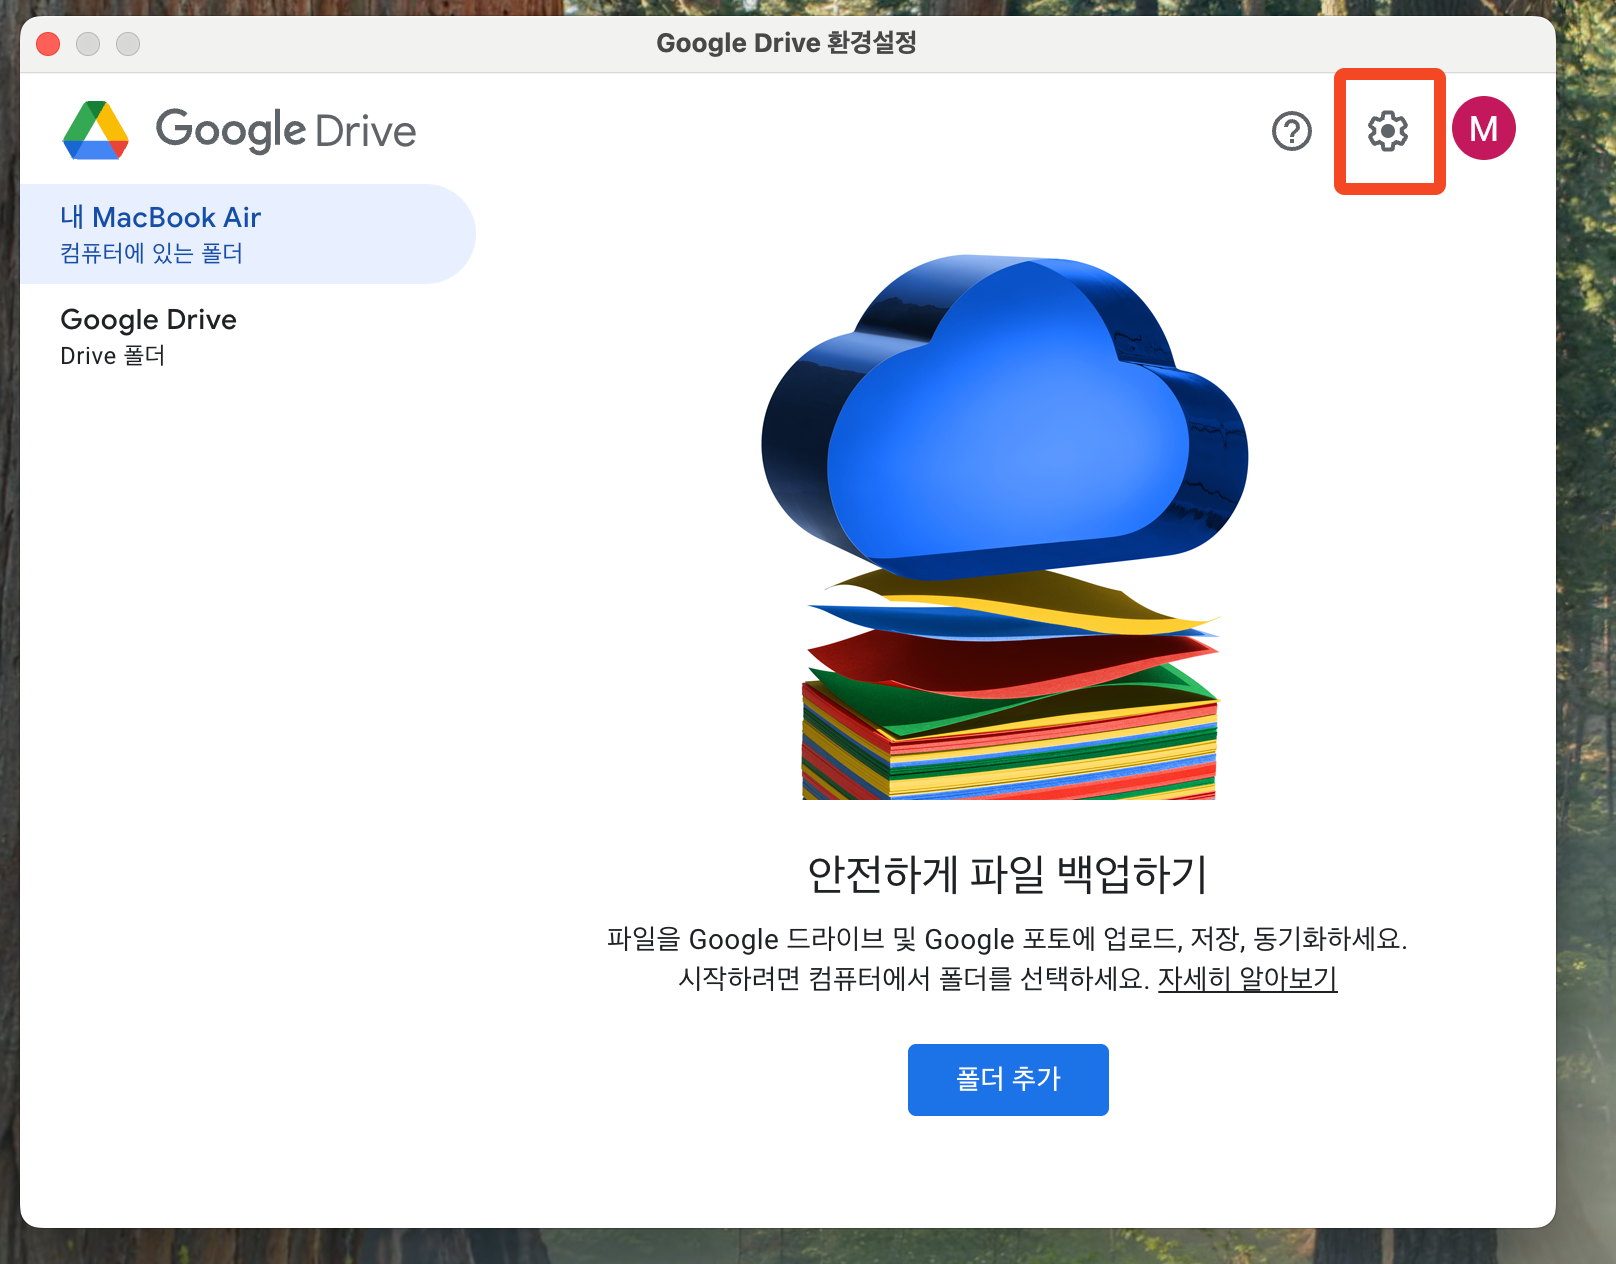Close the Google Drive 환경설정 window
The height and width of the screenshot is (1264, 1616).
(x=48, y=44)
